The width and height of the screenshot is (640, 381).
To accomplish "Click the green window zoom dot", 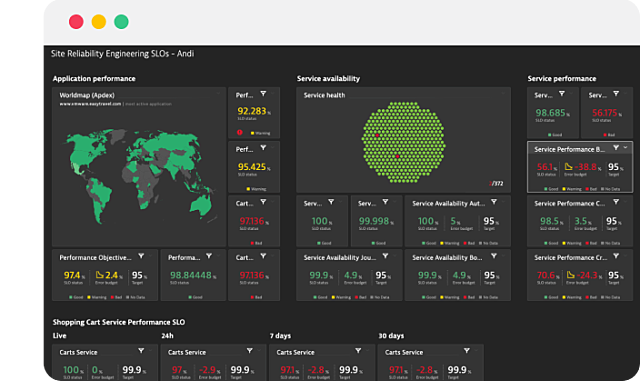I will click(x=121, y=22).
